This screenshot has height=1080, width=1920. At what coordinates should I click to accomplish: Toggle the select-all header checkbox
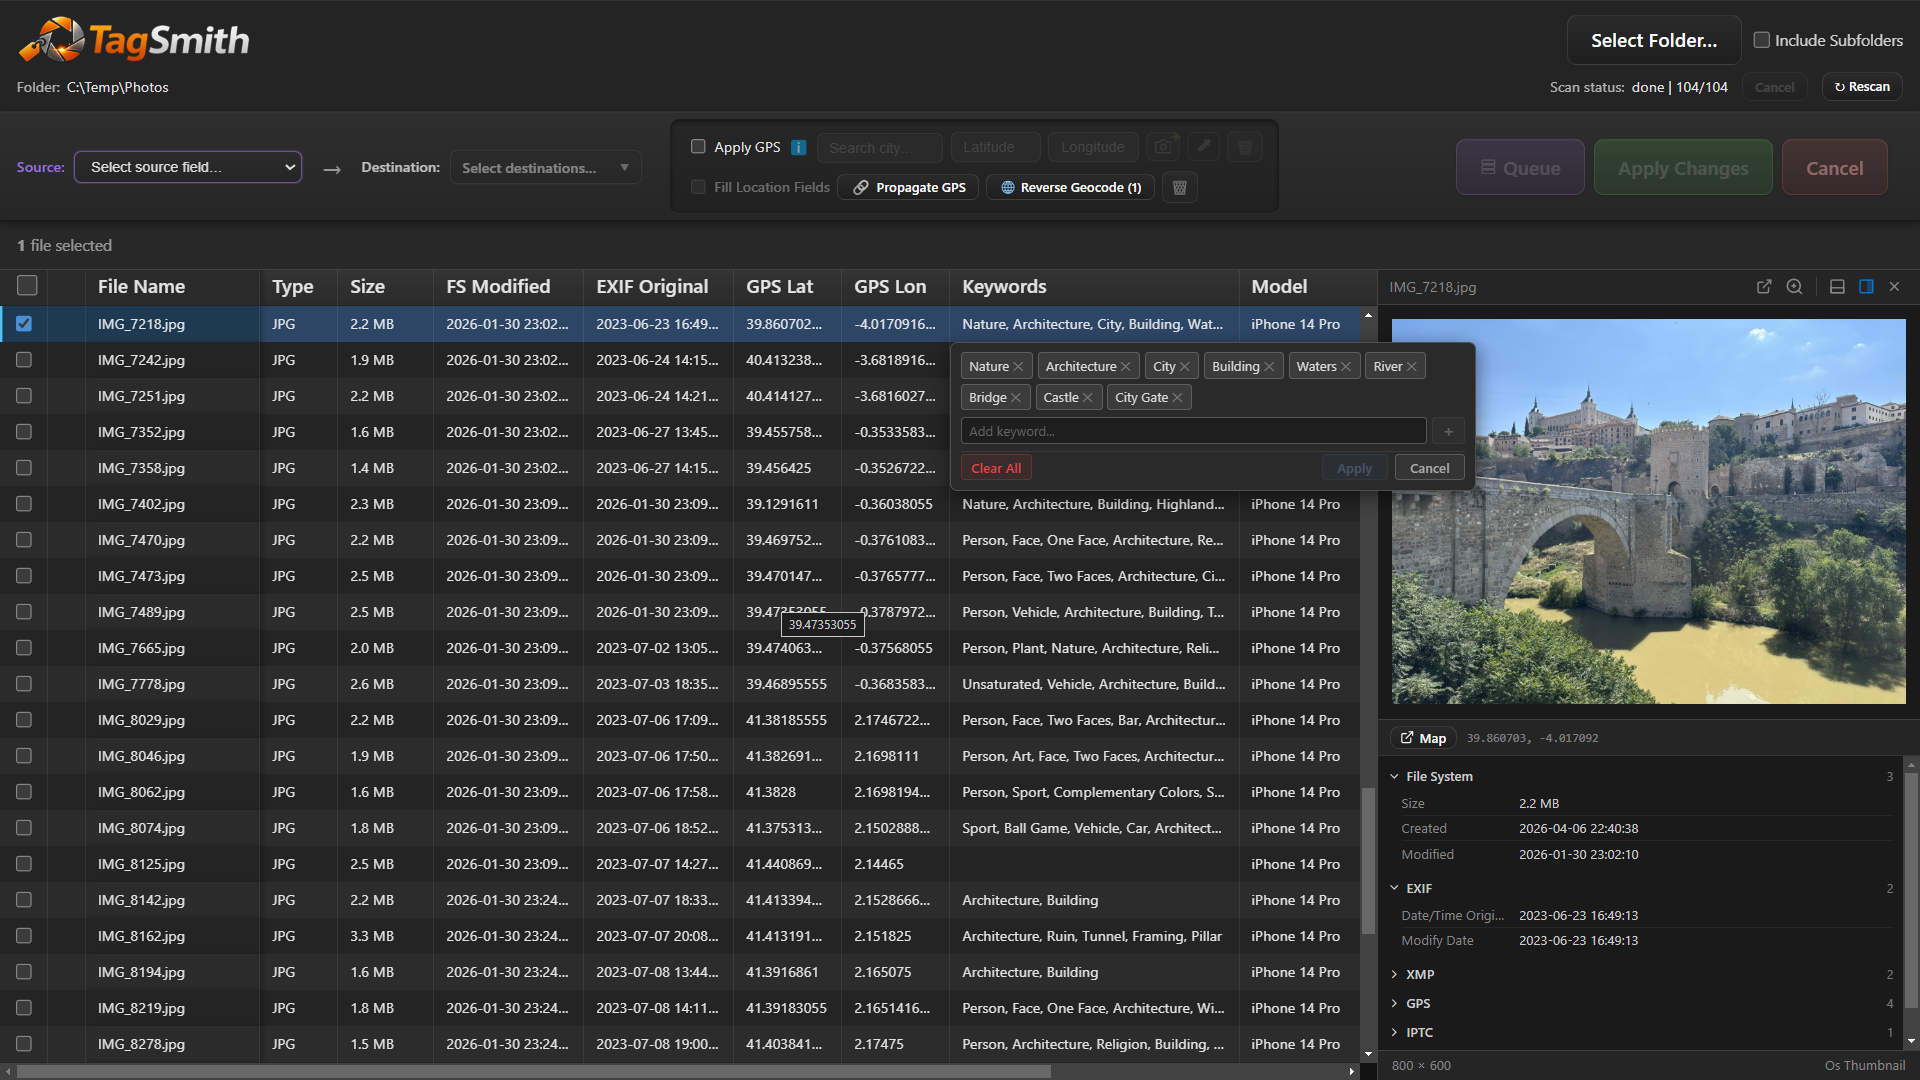pyautogui.click(x=27, y=286)
